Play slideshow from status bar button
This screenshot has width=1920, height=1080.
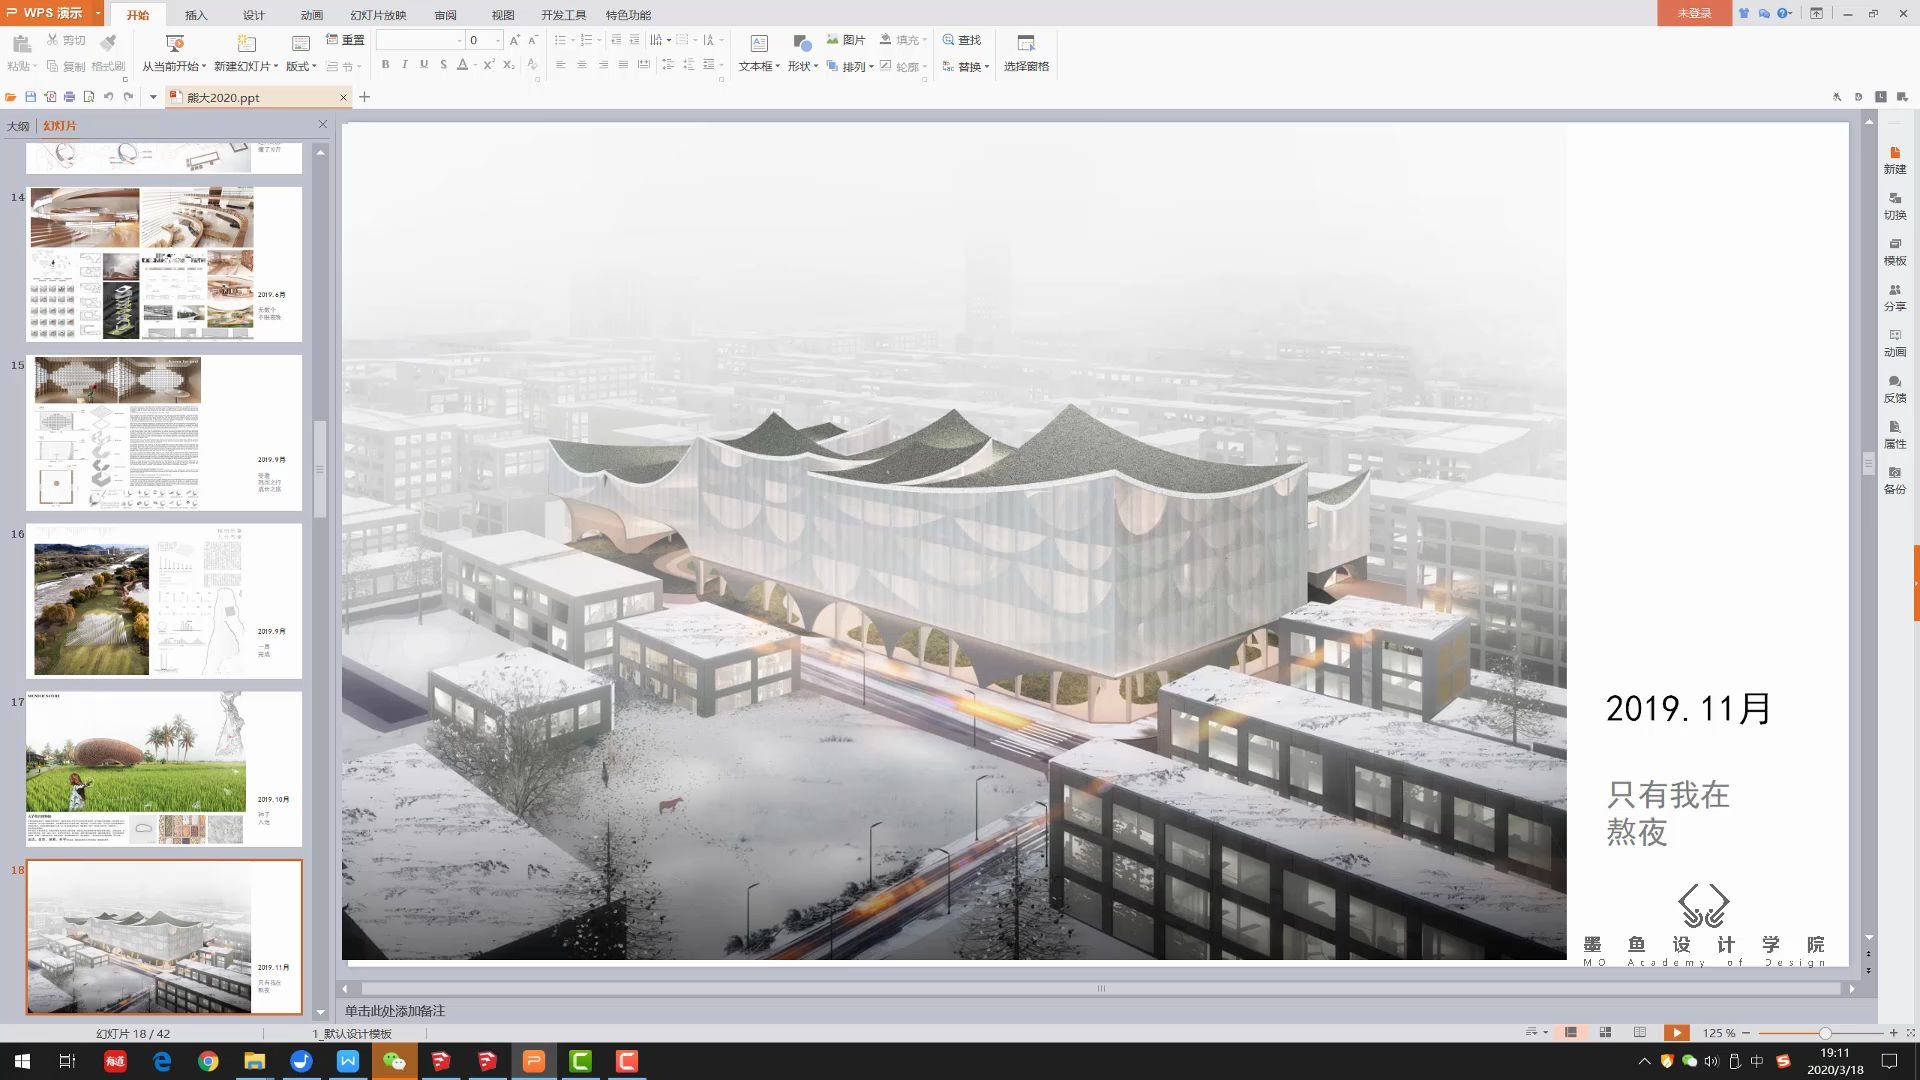tap(1676, 1033)
